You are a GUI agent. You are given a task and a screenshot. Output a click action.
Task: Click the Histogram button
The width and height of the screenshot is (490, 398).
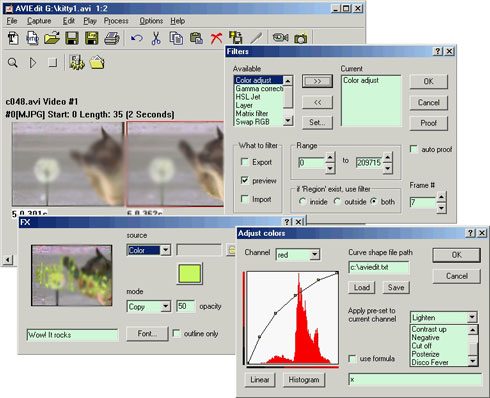[304, 379]
